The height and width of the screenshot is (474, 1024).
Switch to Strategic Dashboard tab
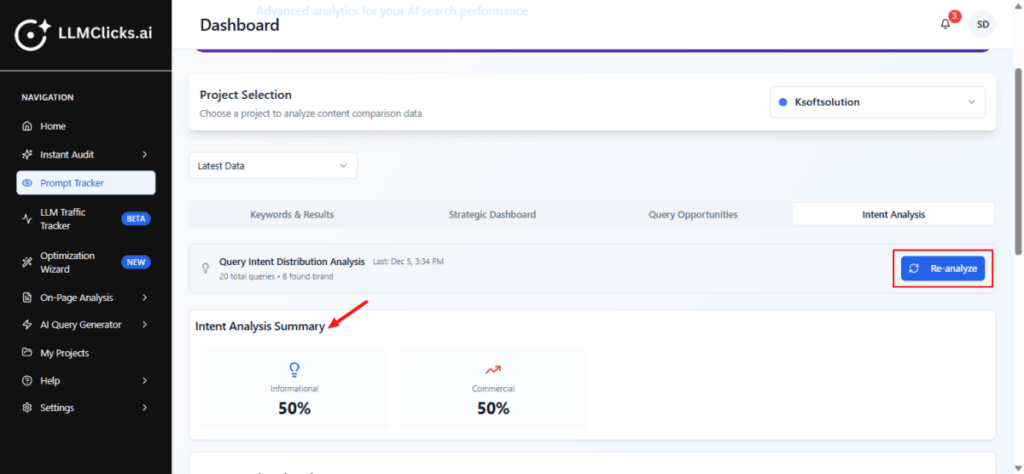[492, 214]
